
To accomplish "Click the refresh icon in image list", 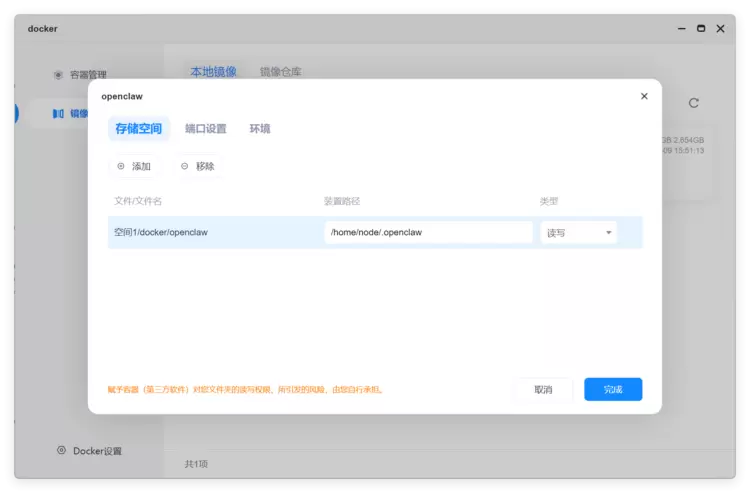I will pyautogui.click(x=694, y=103).
